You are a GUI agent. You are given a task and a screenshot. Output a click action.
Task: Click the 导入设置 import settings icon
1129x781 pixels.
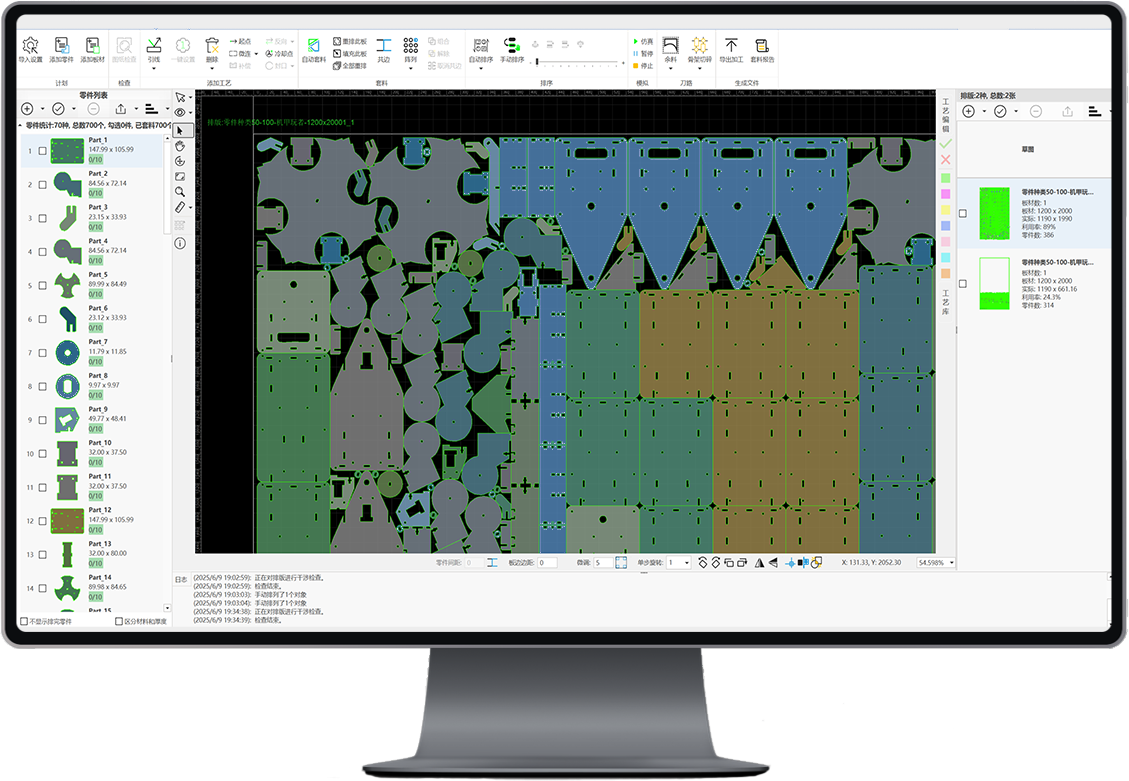coord(30,47)
